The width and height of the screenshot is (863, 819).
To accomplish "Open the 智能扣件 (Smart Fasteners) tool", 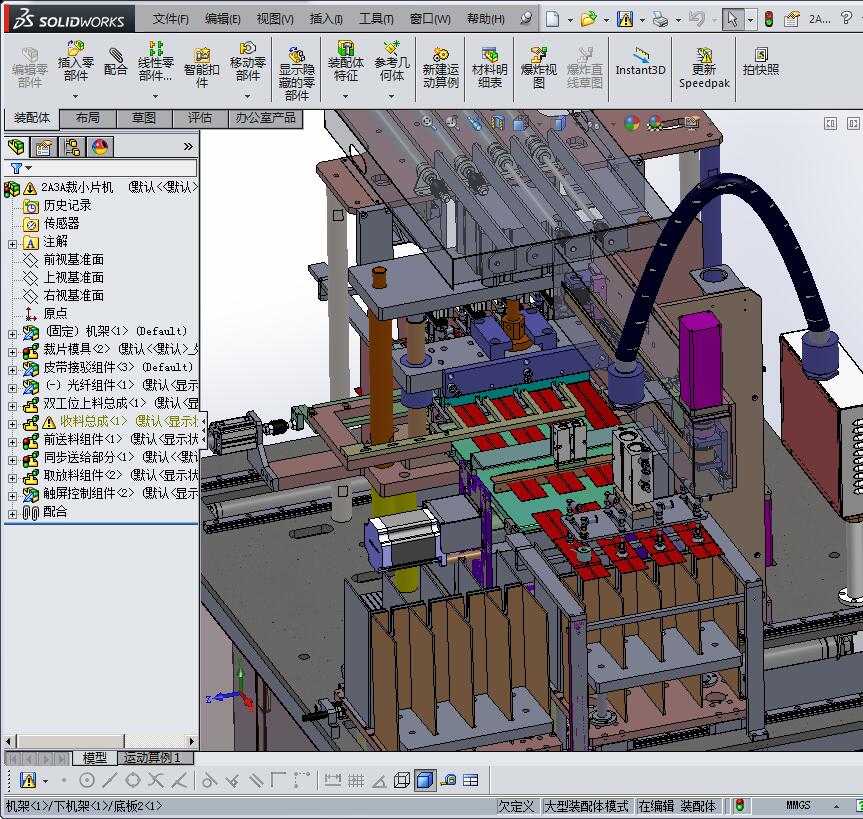I will [x=202, y=62].
